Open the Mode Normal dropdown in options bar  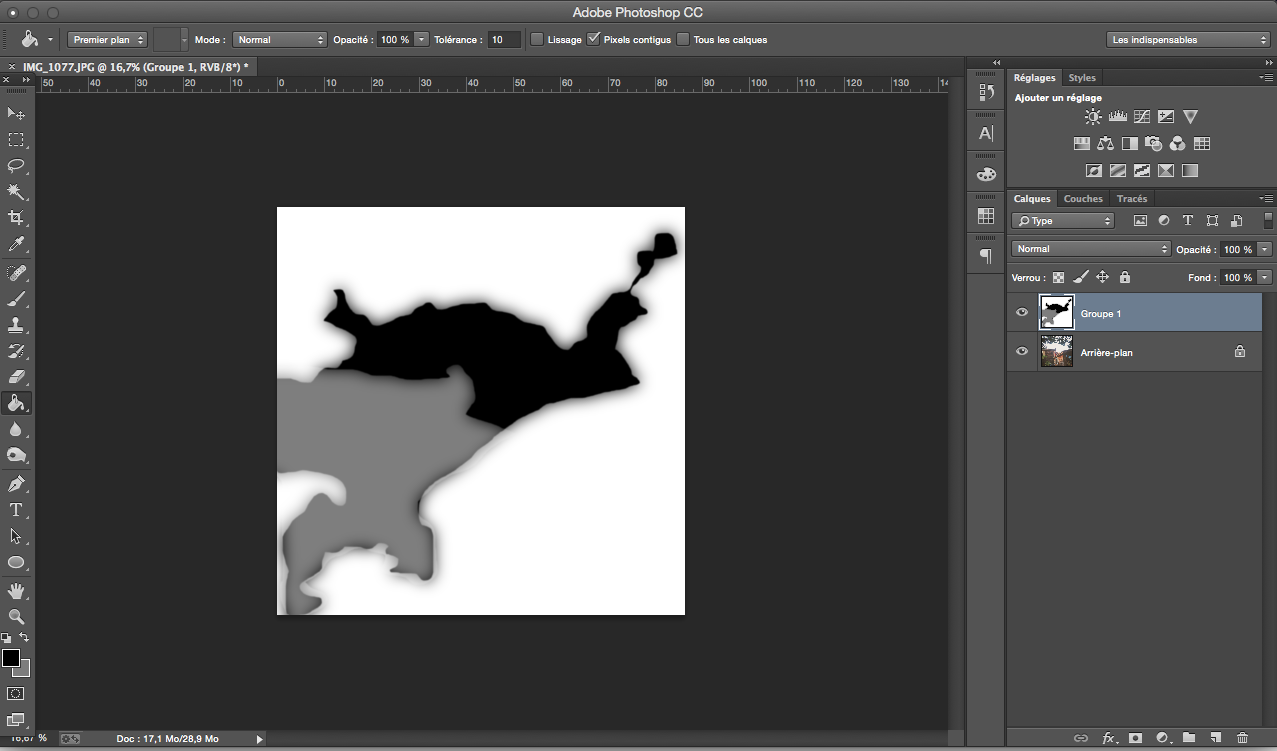279,39
